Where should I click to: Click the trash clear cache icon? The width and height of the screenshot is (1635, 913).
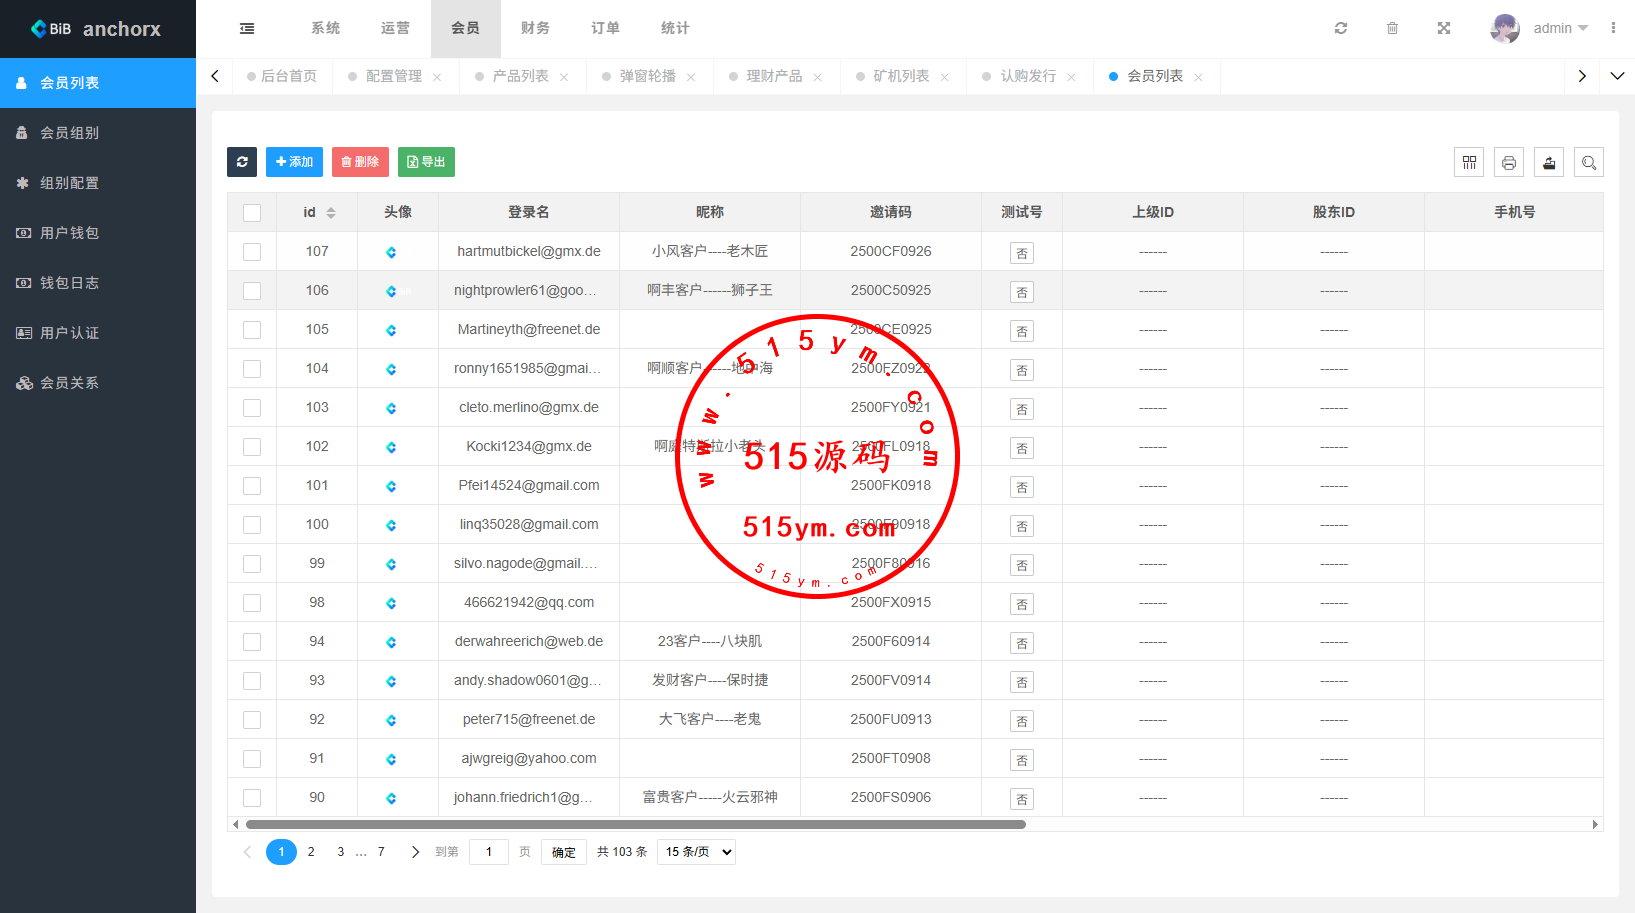coord(1392,28)
